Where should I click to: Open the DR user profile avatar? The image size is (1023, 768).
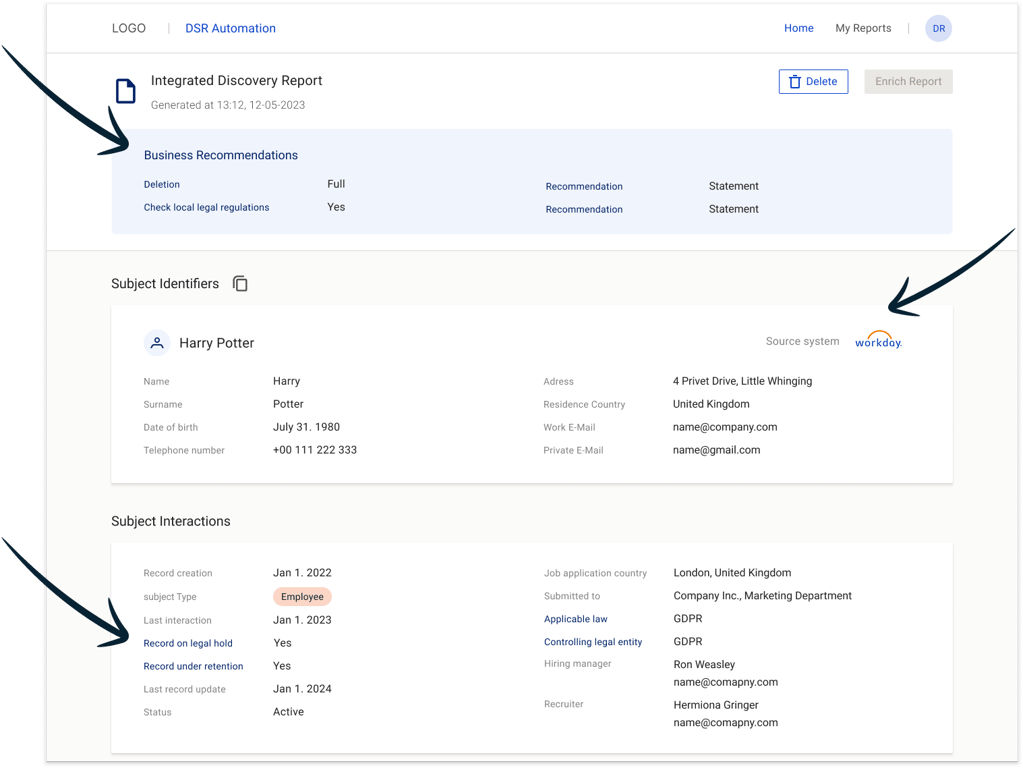938,29
